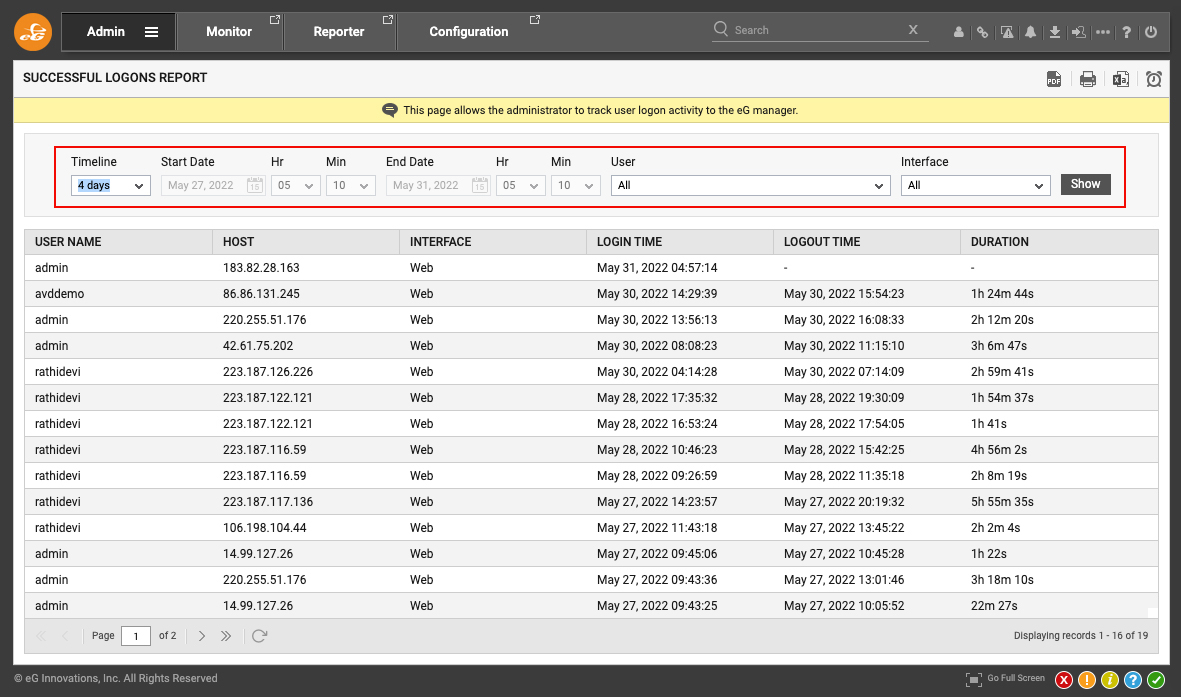Open the Configuration tab
This screenshot has height=697, width=1181.
point(469,32)
